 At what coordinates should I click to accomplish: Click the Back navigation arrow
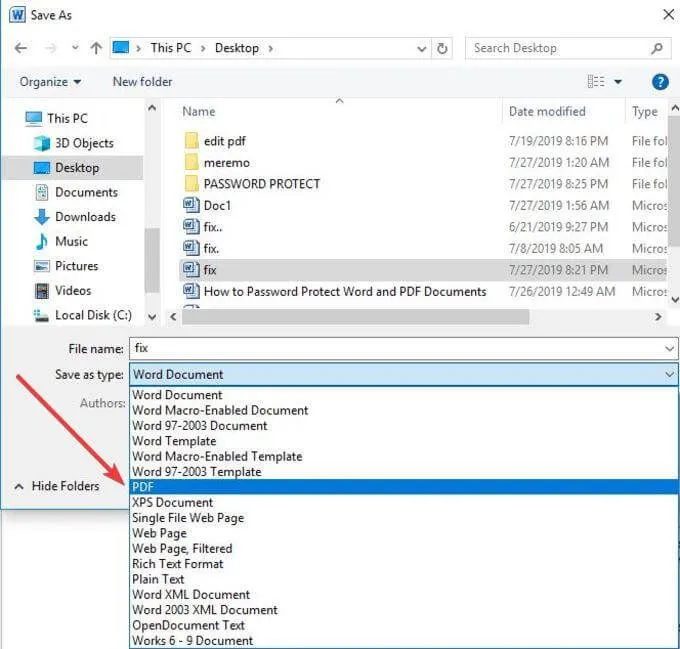21,48
